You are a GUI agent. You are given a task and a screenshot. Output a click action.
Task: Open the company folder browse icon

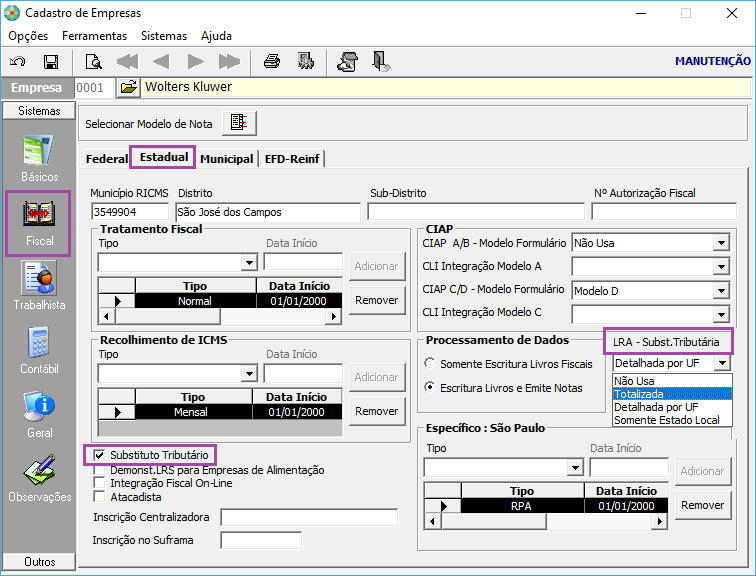click(128, 87)
